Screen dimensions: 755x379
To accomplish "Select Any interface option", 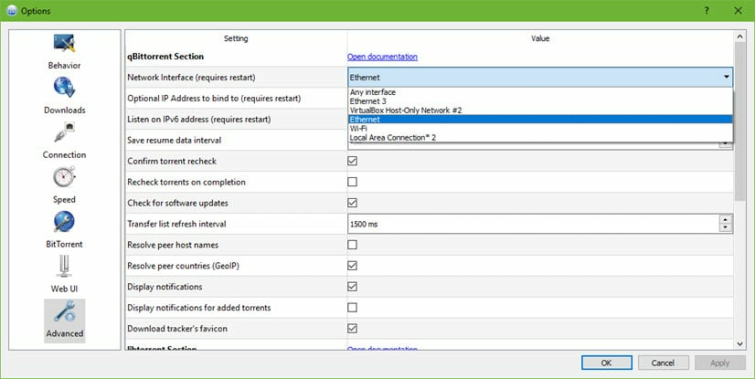I will coord(373,92).
